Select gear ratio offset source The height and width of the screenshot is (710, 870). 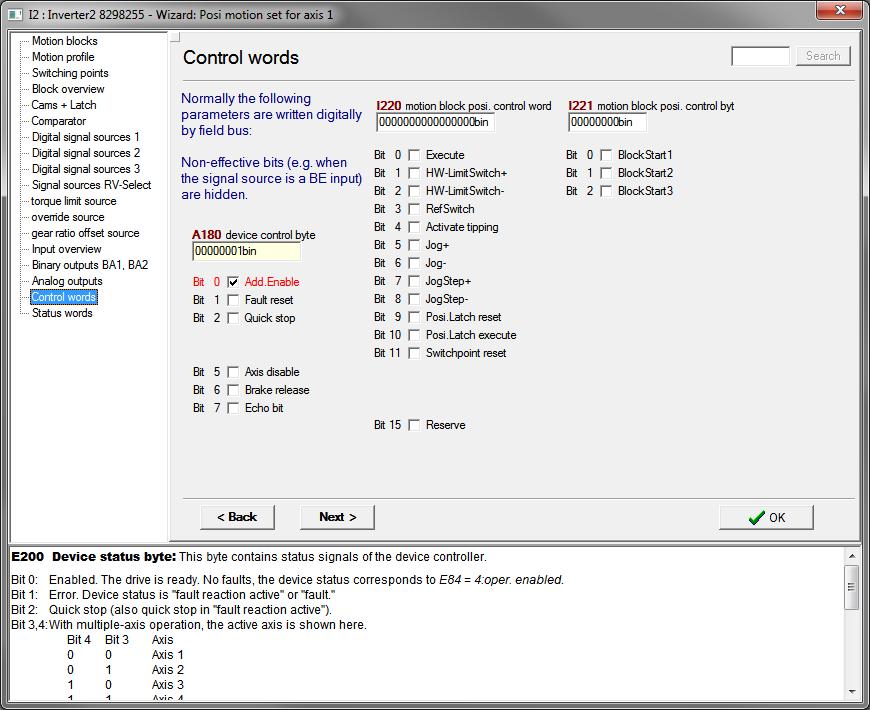click(x=85, y=234)
